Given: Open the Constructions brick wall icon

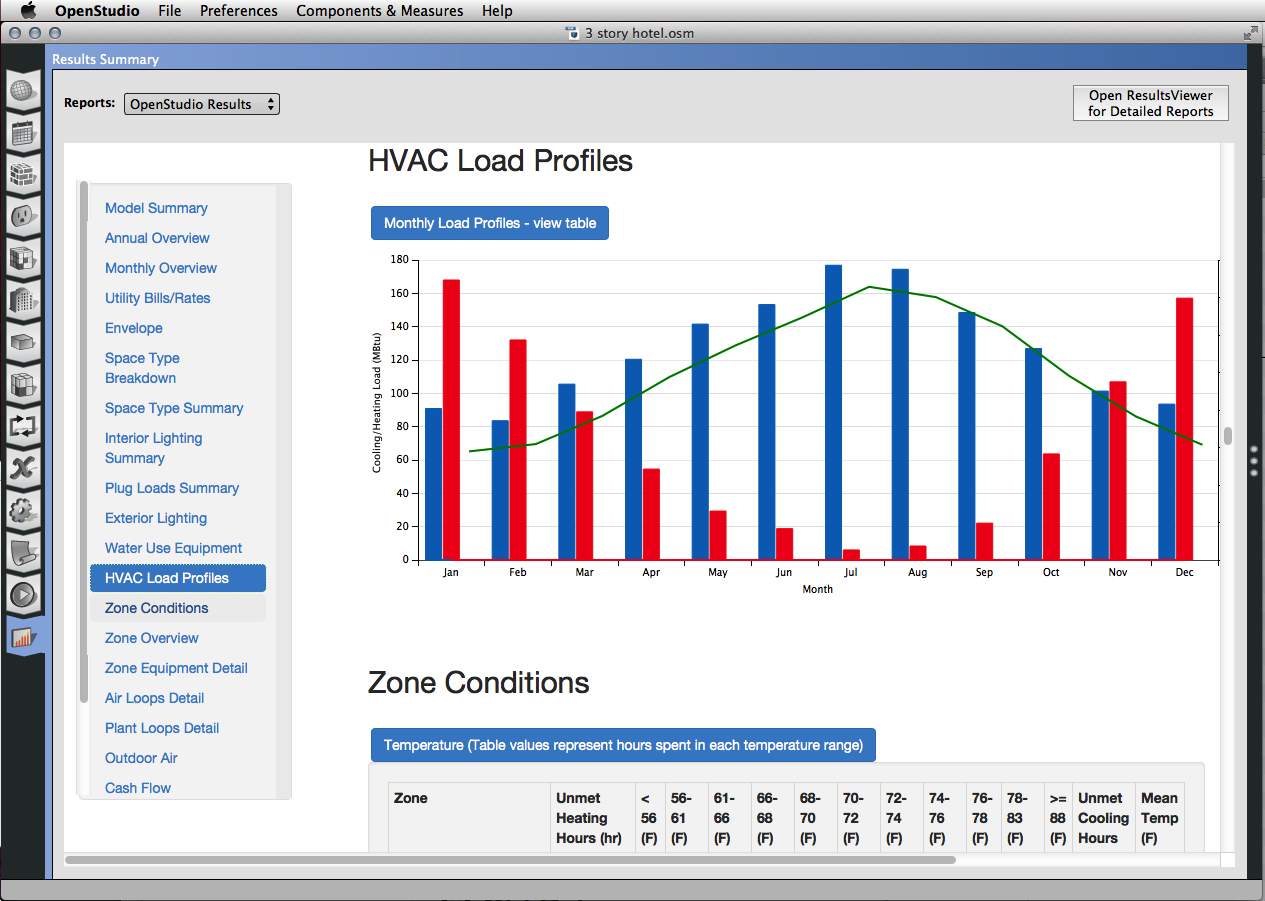Looking at the screenshot, I should click(x=22, y=175).
